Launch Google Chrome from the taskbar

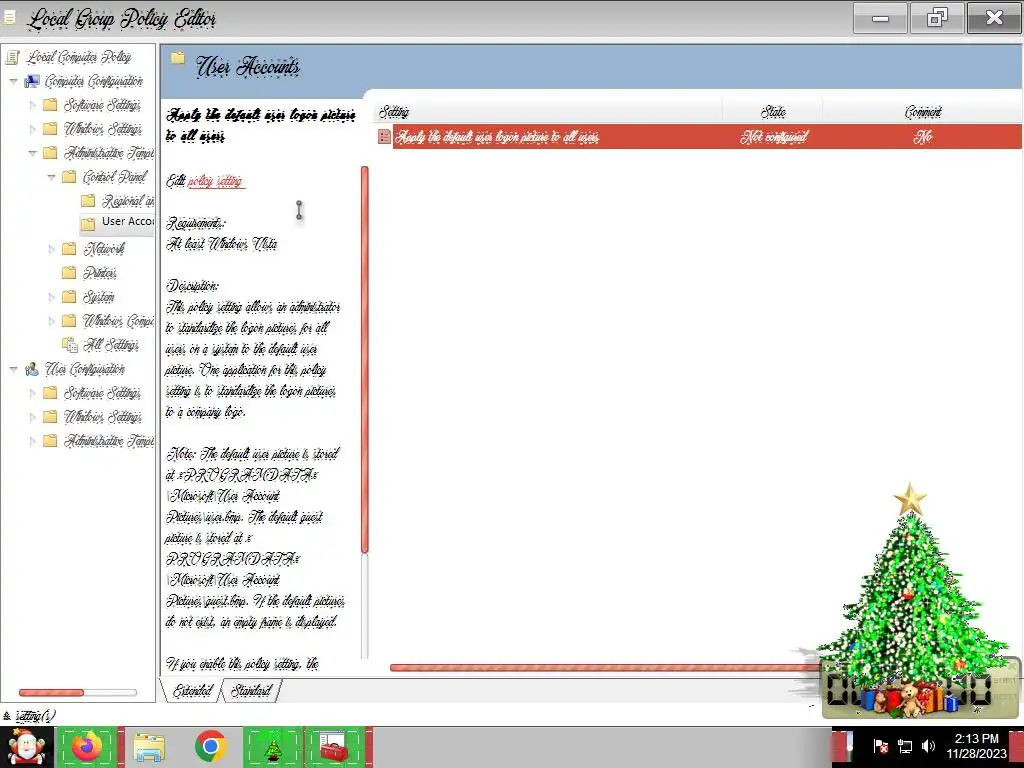pyautogui.click(x=210, y=747)
